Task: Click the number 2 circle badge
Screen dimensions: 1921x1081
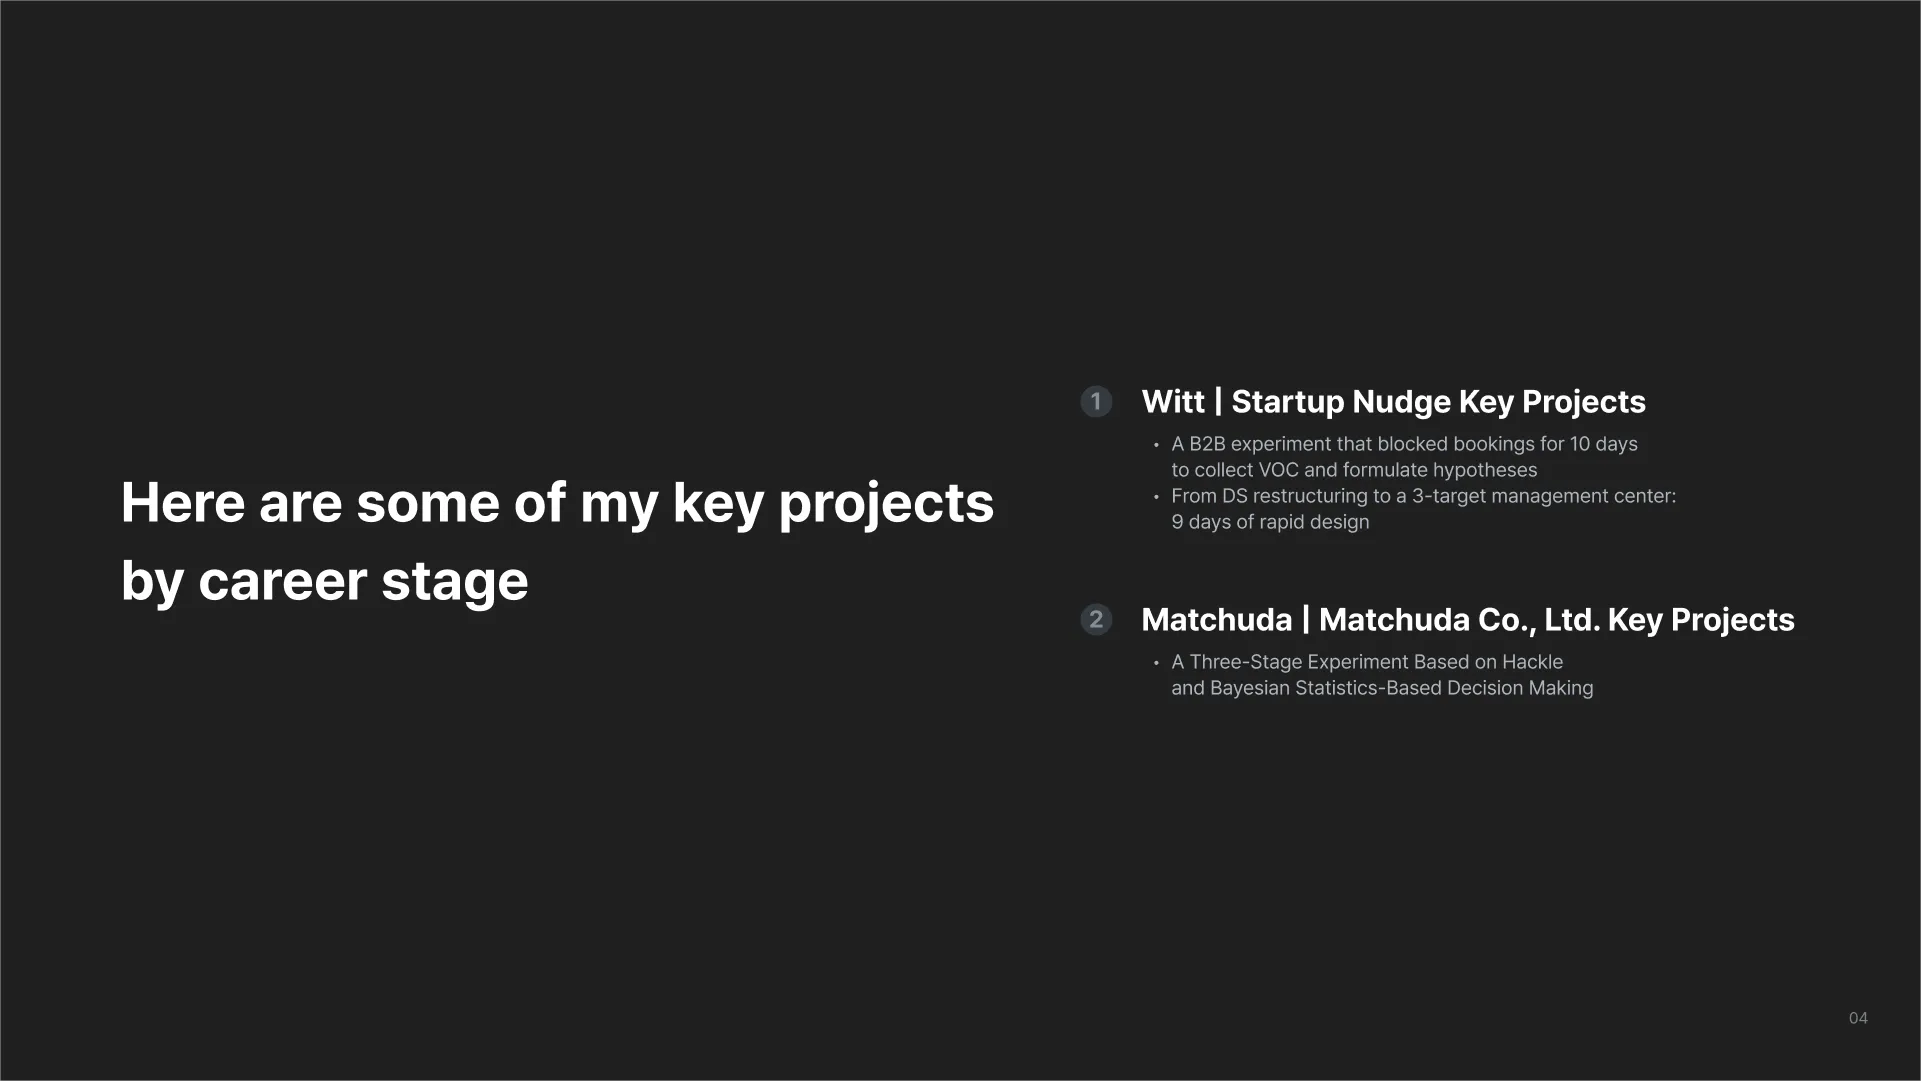Action: point(1096,620)
